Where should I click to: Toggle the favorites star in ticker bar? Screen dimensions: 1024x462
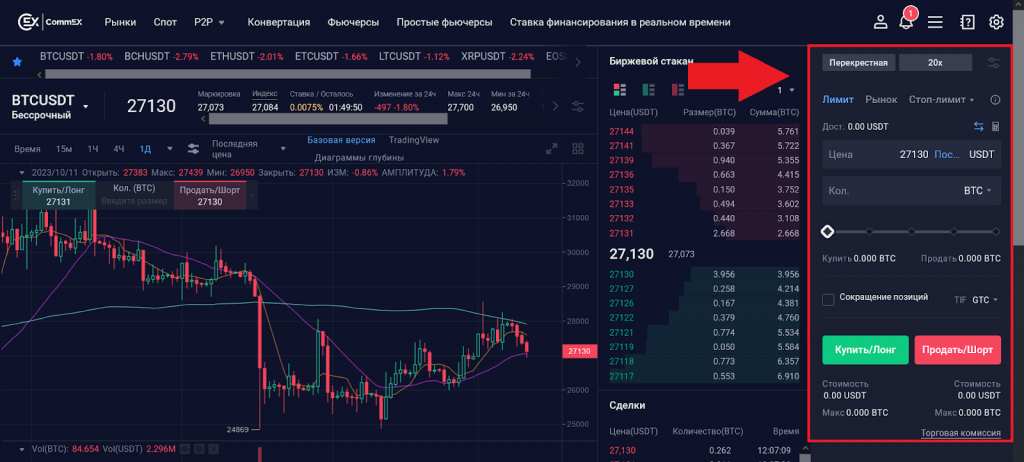[17, 61]
